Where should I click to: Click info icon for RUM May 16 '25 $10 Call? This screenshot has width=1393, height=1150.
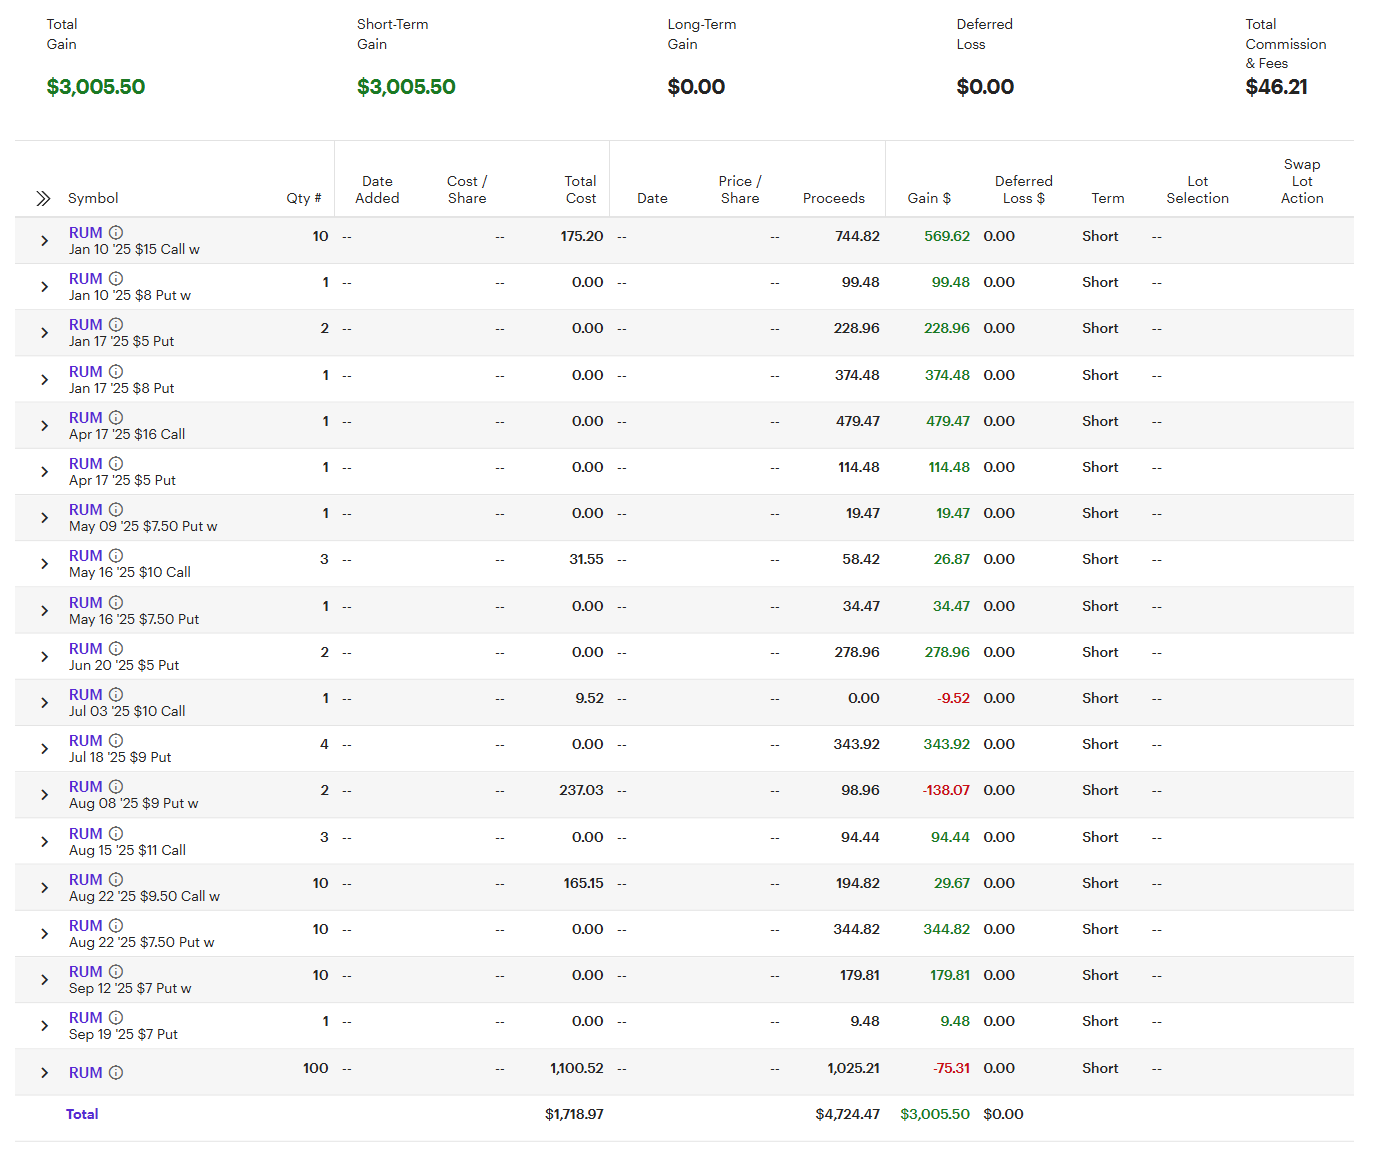coord(116,556)
